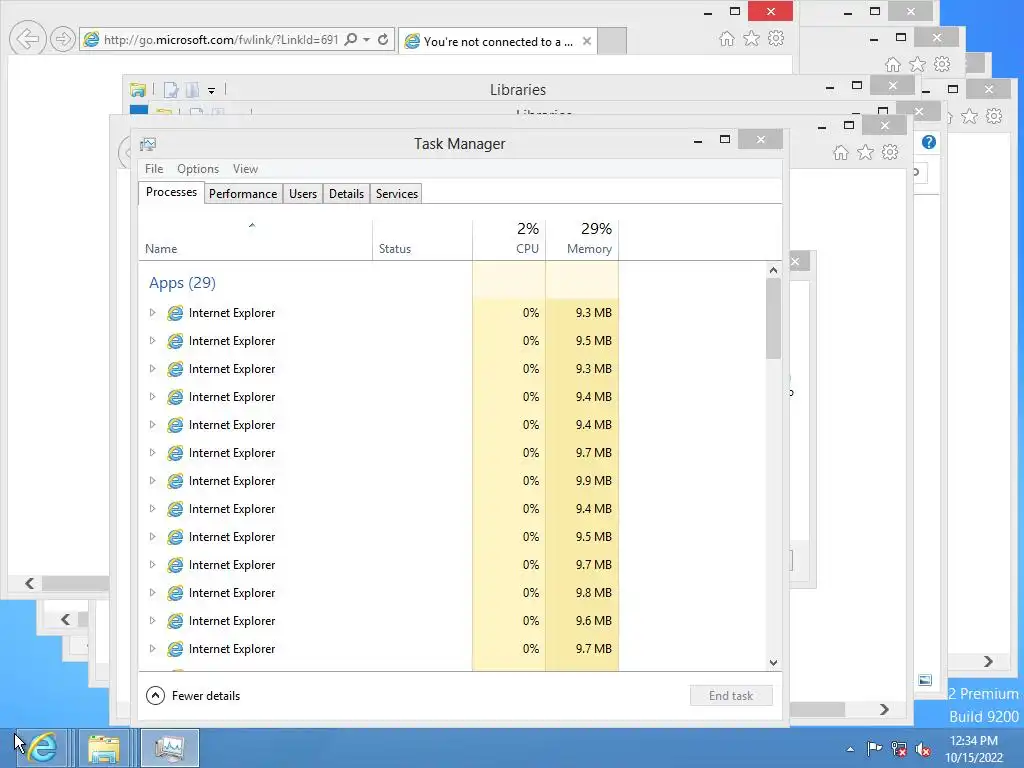Open File Explorer from the taskbar
This screenshot has width=1024, height=768.
[103, 748]
